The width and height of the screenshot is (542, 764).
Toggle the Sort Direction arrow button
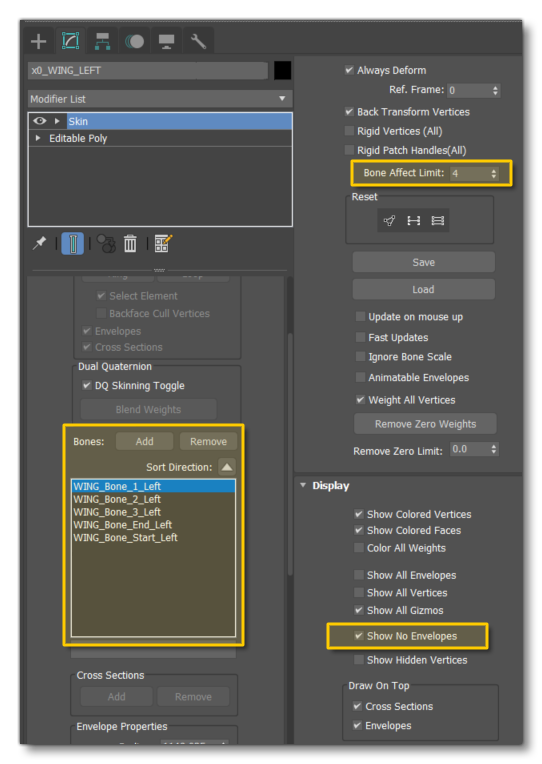tap(227, 467)
